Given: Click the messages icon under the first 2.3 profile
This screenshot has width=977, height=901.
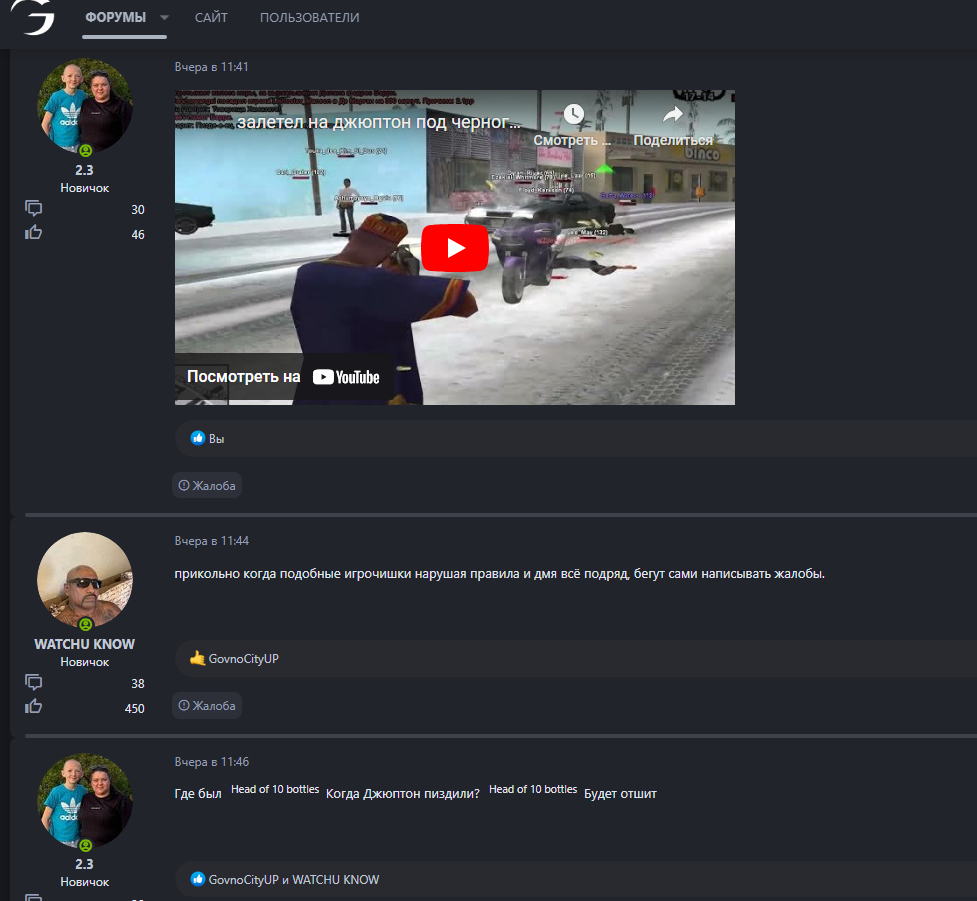Looking at the screenshot, I should tap(34, 208).
